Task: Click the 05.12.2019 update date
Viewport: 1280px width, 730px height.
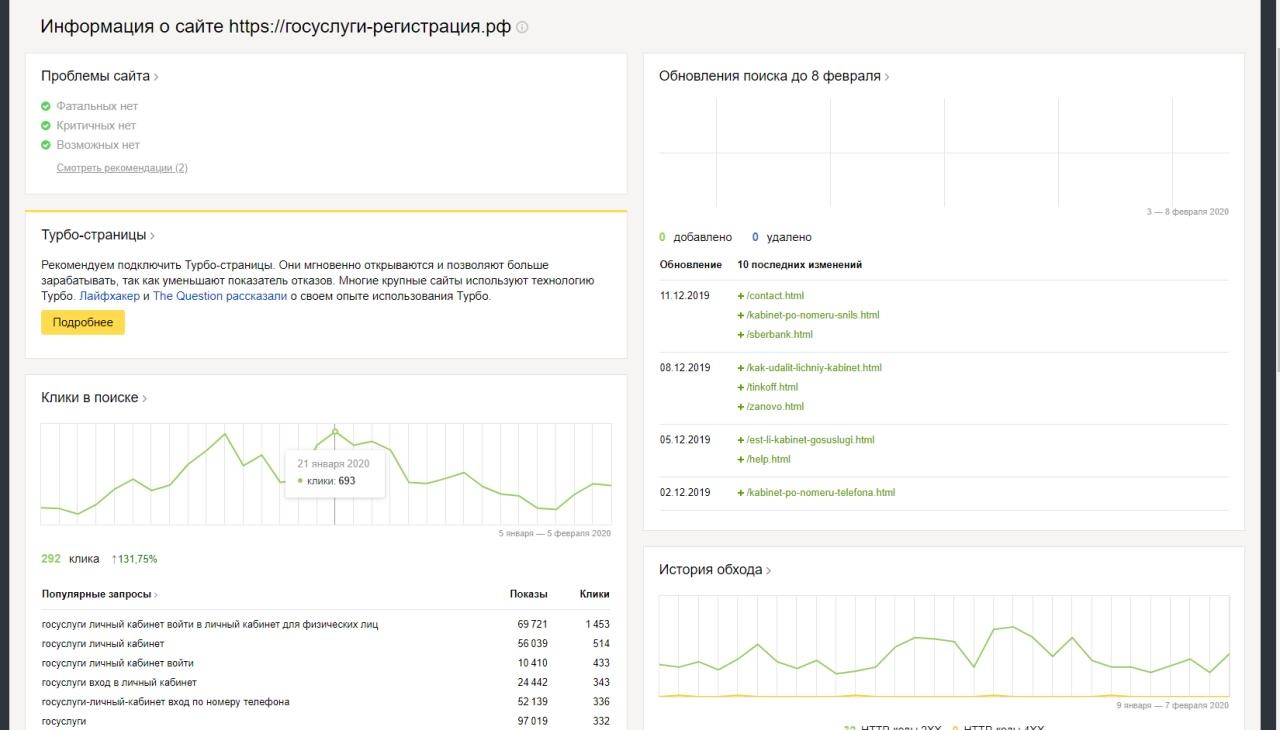Action: click(684, 440)
